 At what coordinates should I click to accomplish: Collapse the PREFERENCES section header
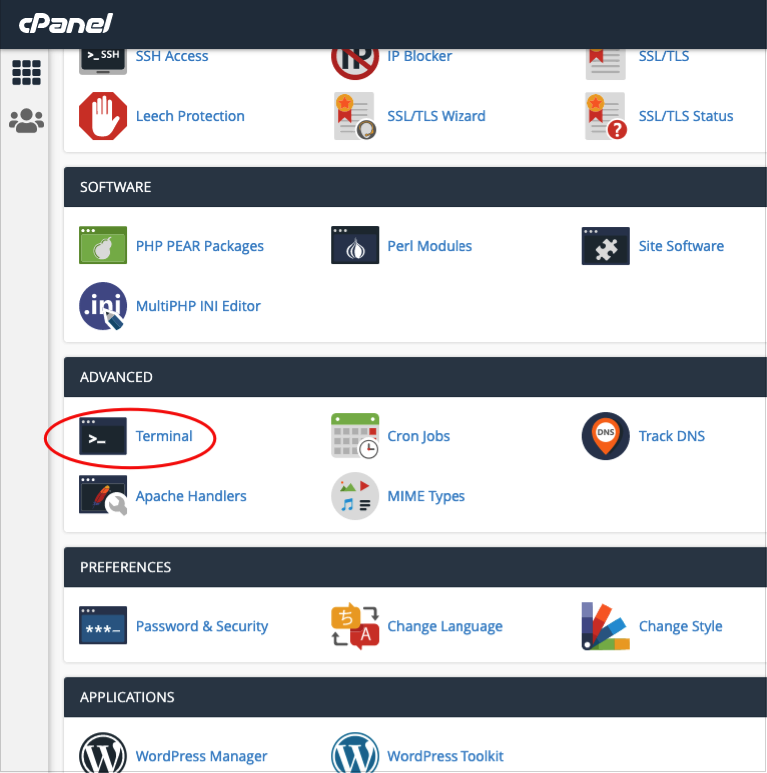415,567
